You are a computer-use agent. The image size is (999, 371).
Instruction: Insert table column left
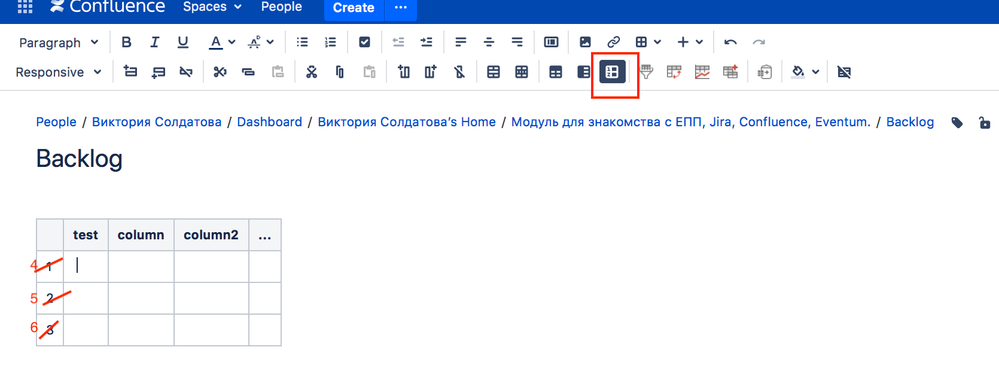pyautogui.click(x=403, y=72)
